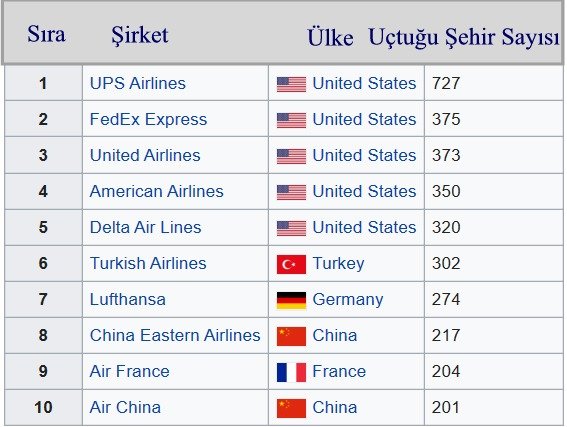The image size is (567, 427).
Task: Follow the Lufthansa link
Action: click(128, 299)
